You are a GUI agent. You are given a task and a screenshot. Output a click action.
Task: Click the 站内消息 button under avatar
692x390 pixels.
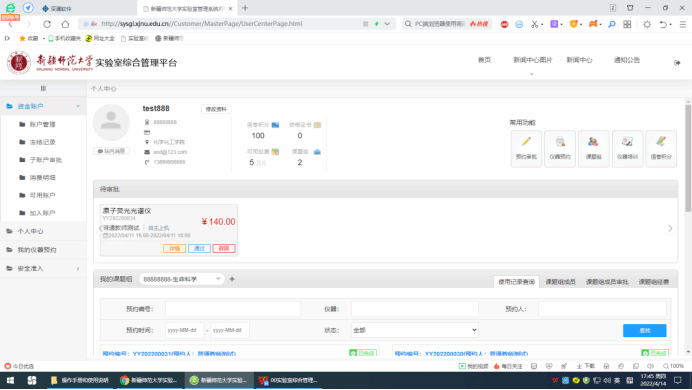[x=111, y=151]
